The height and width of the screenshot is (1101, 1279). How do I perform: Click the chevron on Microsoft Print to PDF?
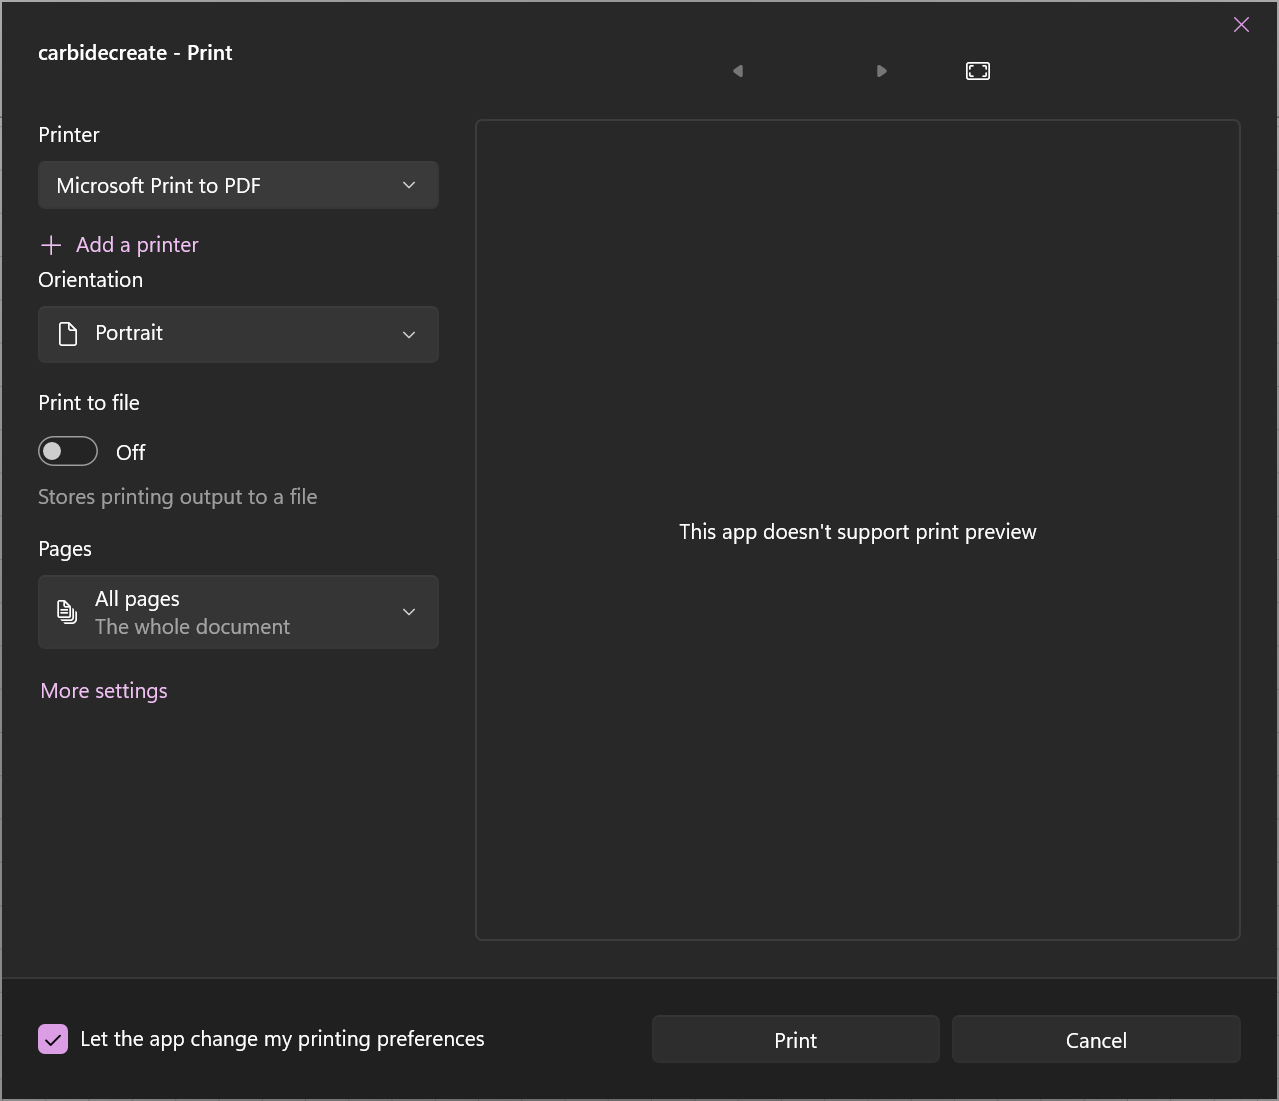[x=408, y=185]
